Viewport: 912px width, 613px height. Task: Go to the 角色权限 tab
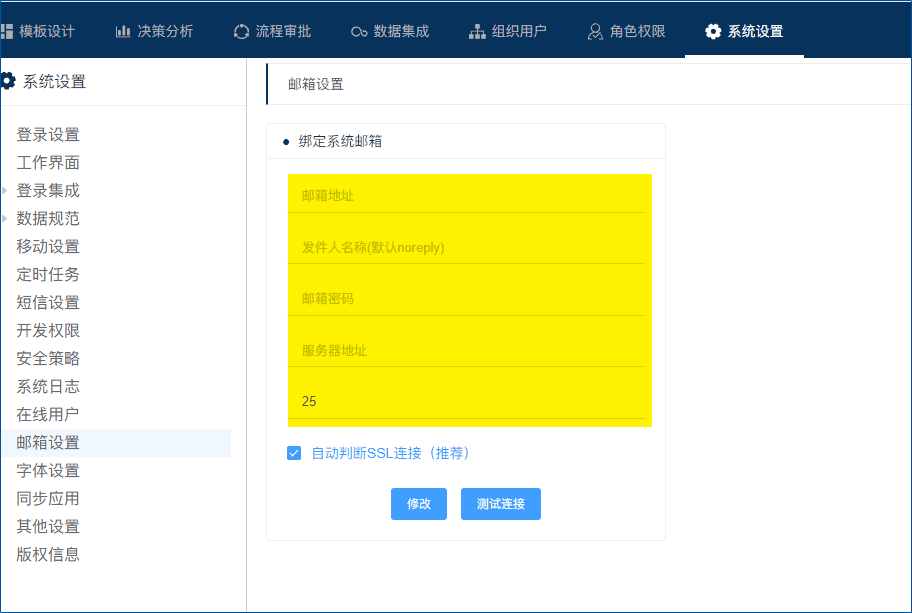click(637, 31)
